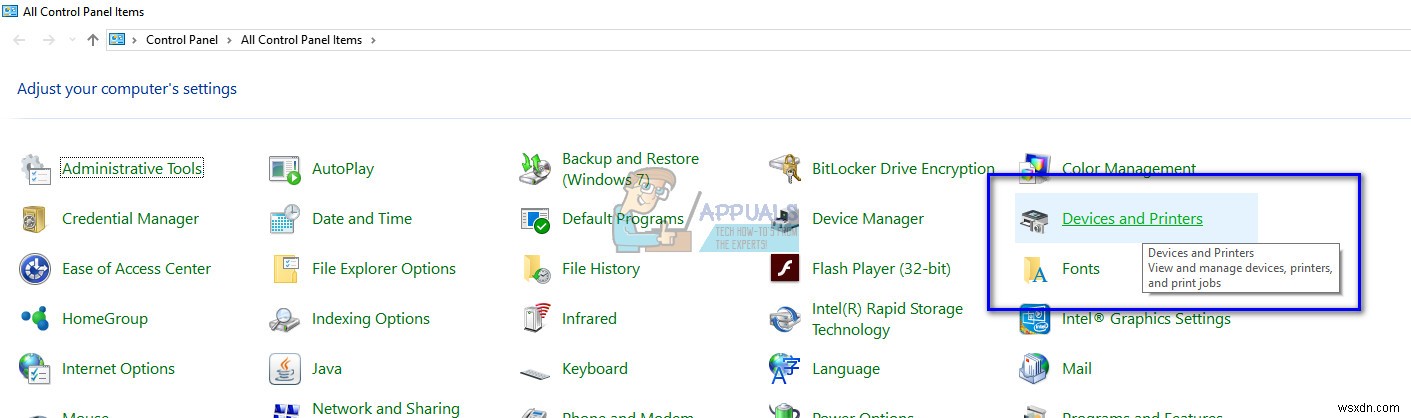Click the File History folder icon
The width and height of the screenshot is (1411, 418).
(535, 269)
